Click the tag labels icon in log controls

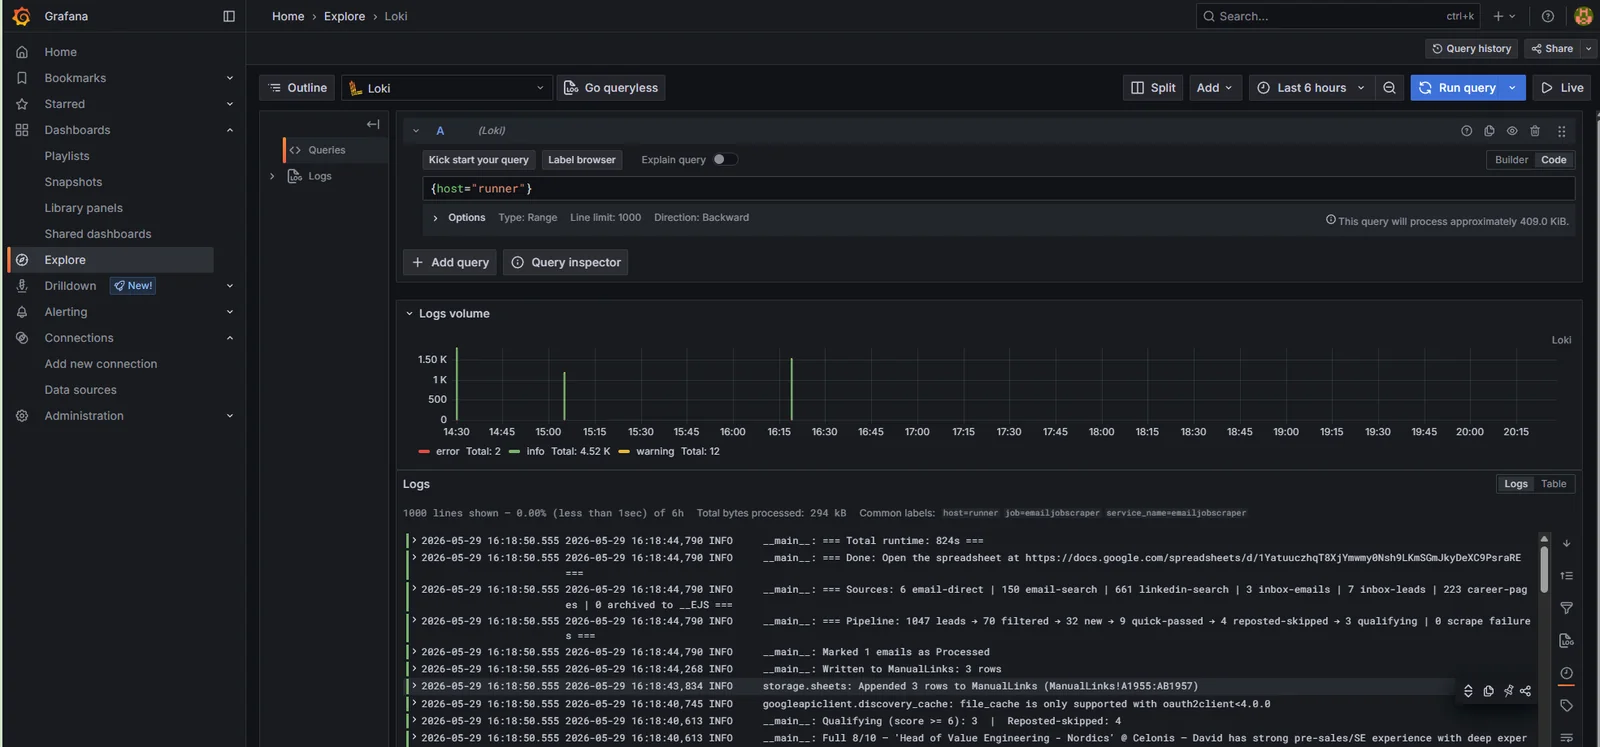(1567, 706)
